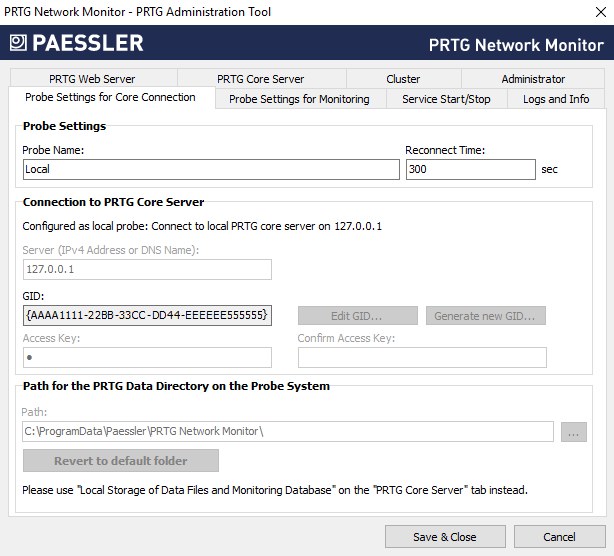The width and height of the screenshot is (614, 556).
Task: Open the Cluster tab
Action: [403, 79]
